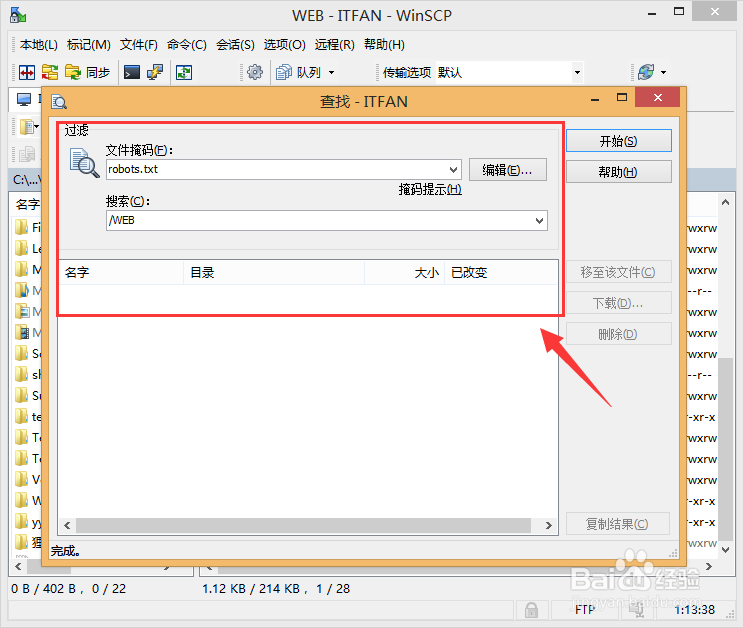The height and width of the screenshot is (628, 744).
Task: Click the C:\... local path label
Action: pyautogui.click(x=27, y=180)
